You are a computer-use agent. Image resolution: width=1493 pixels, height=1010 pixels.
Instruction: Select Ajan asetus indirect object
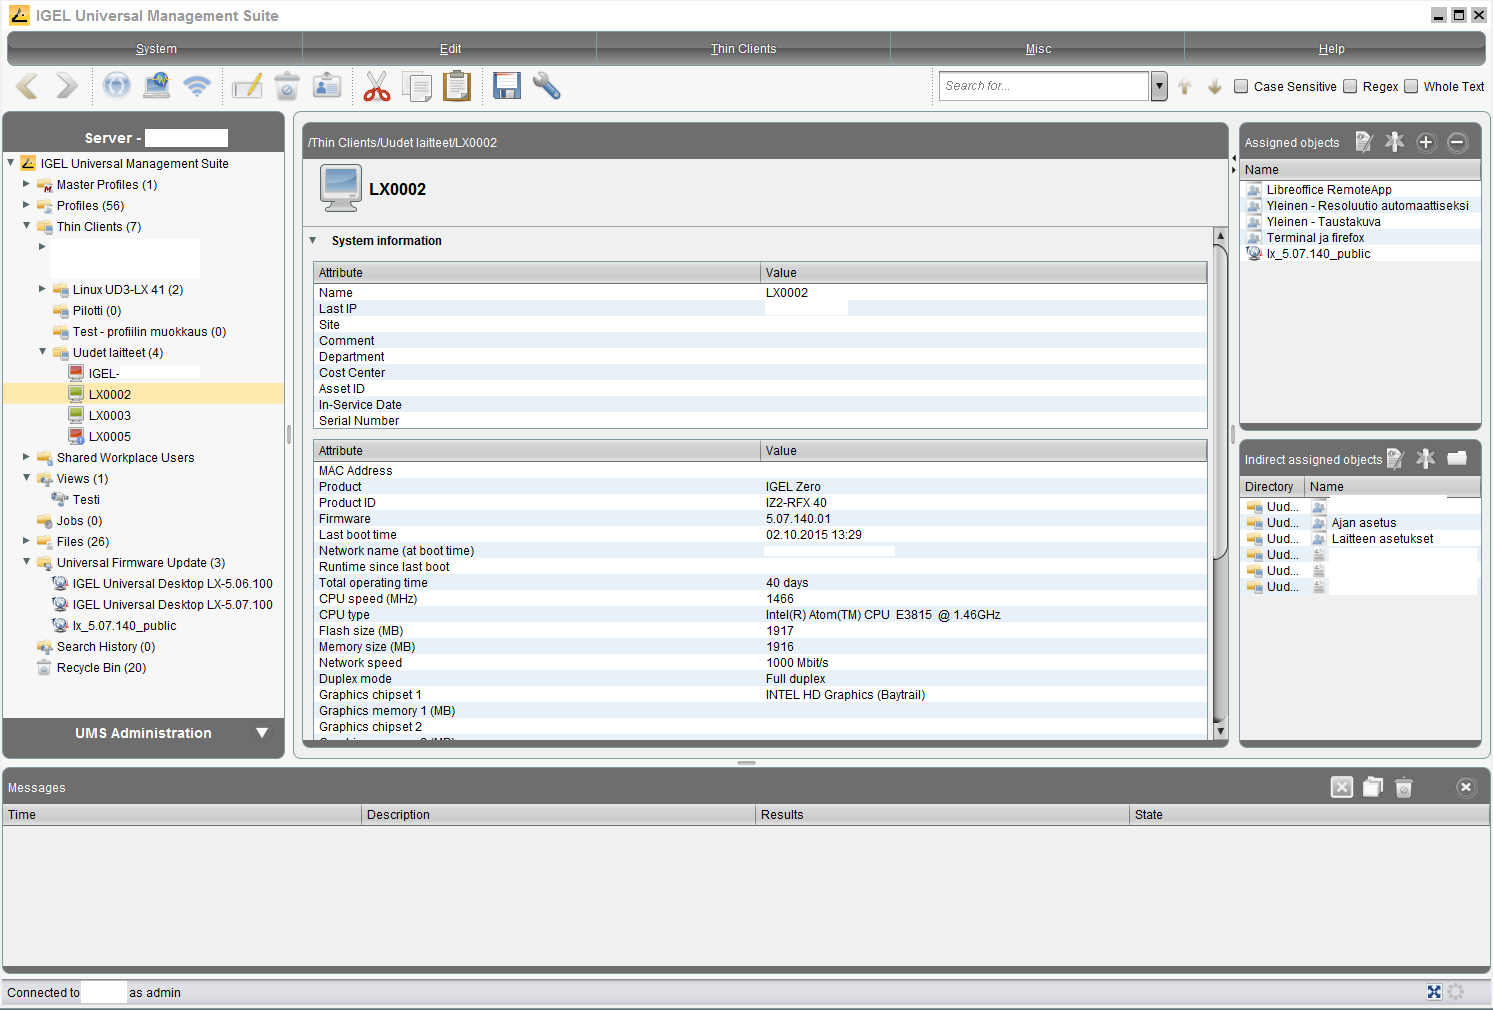[1363, 522]
